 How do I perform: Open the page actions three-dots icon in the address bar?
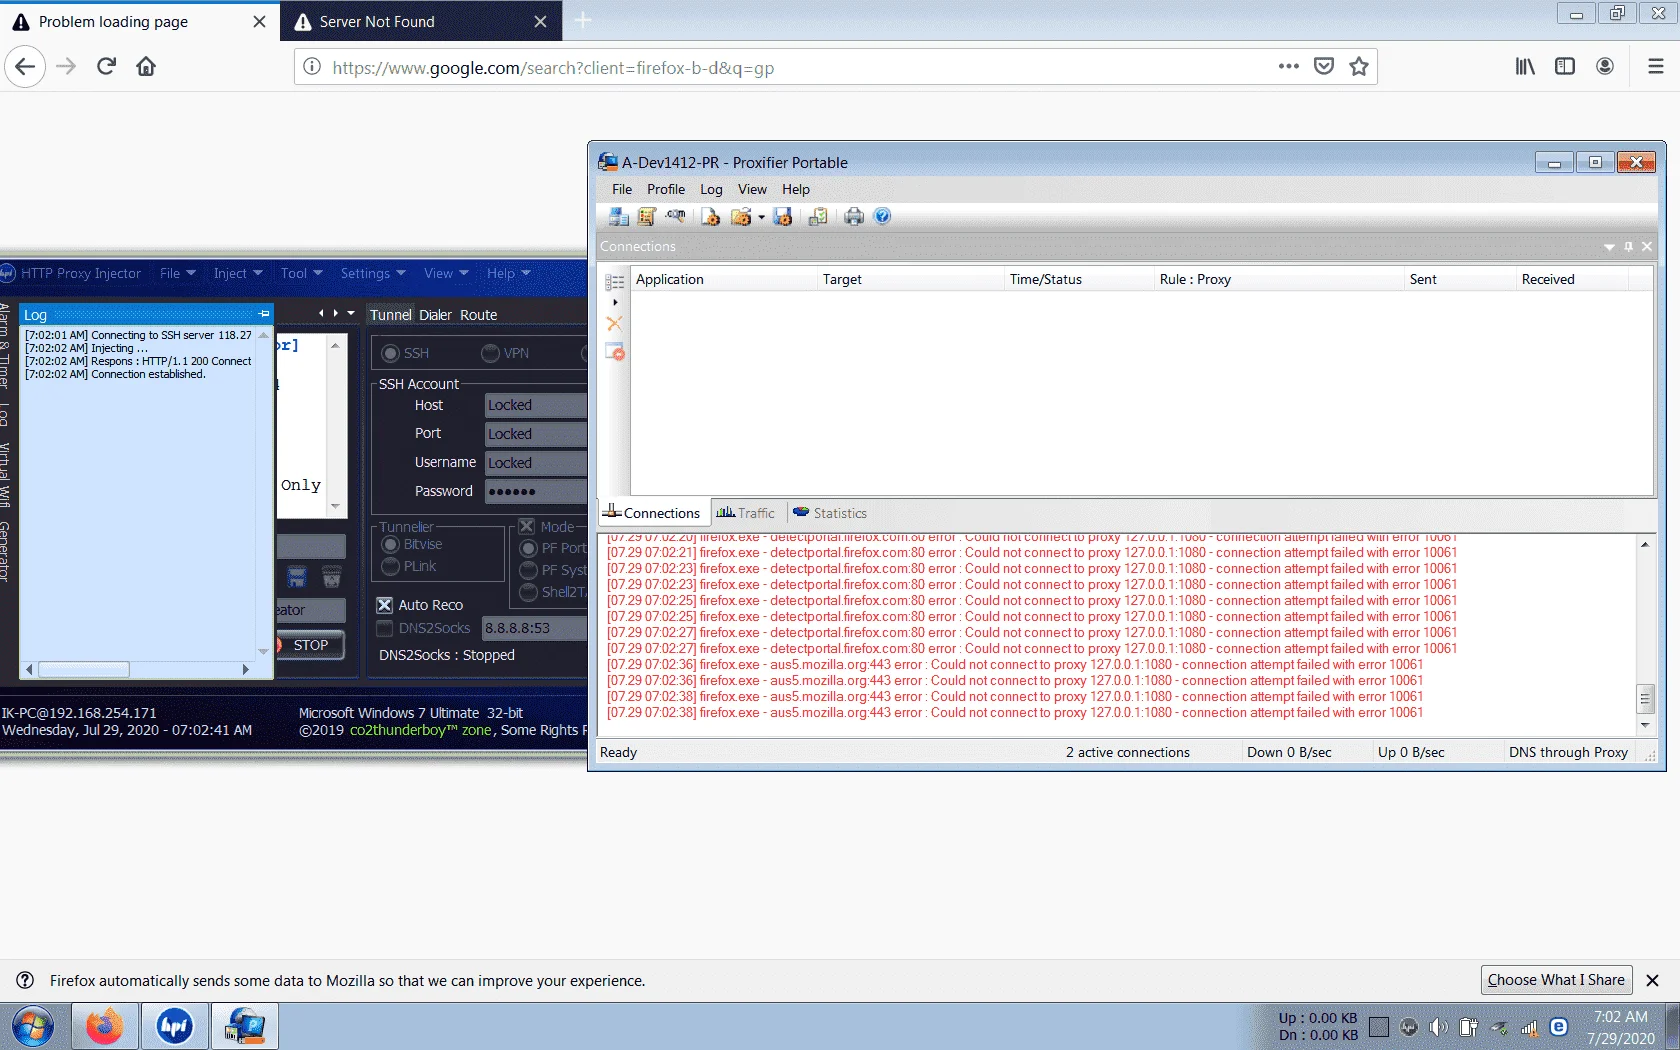(1288, 67)
